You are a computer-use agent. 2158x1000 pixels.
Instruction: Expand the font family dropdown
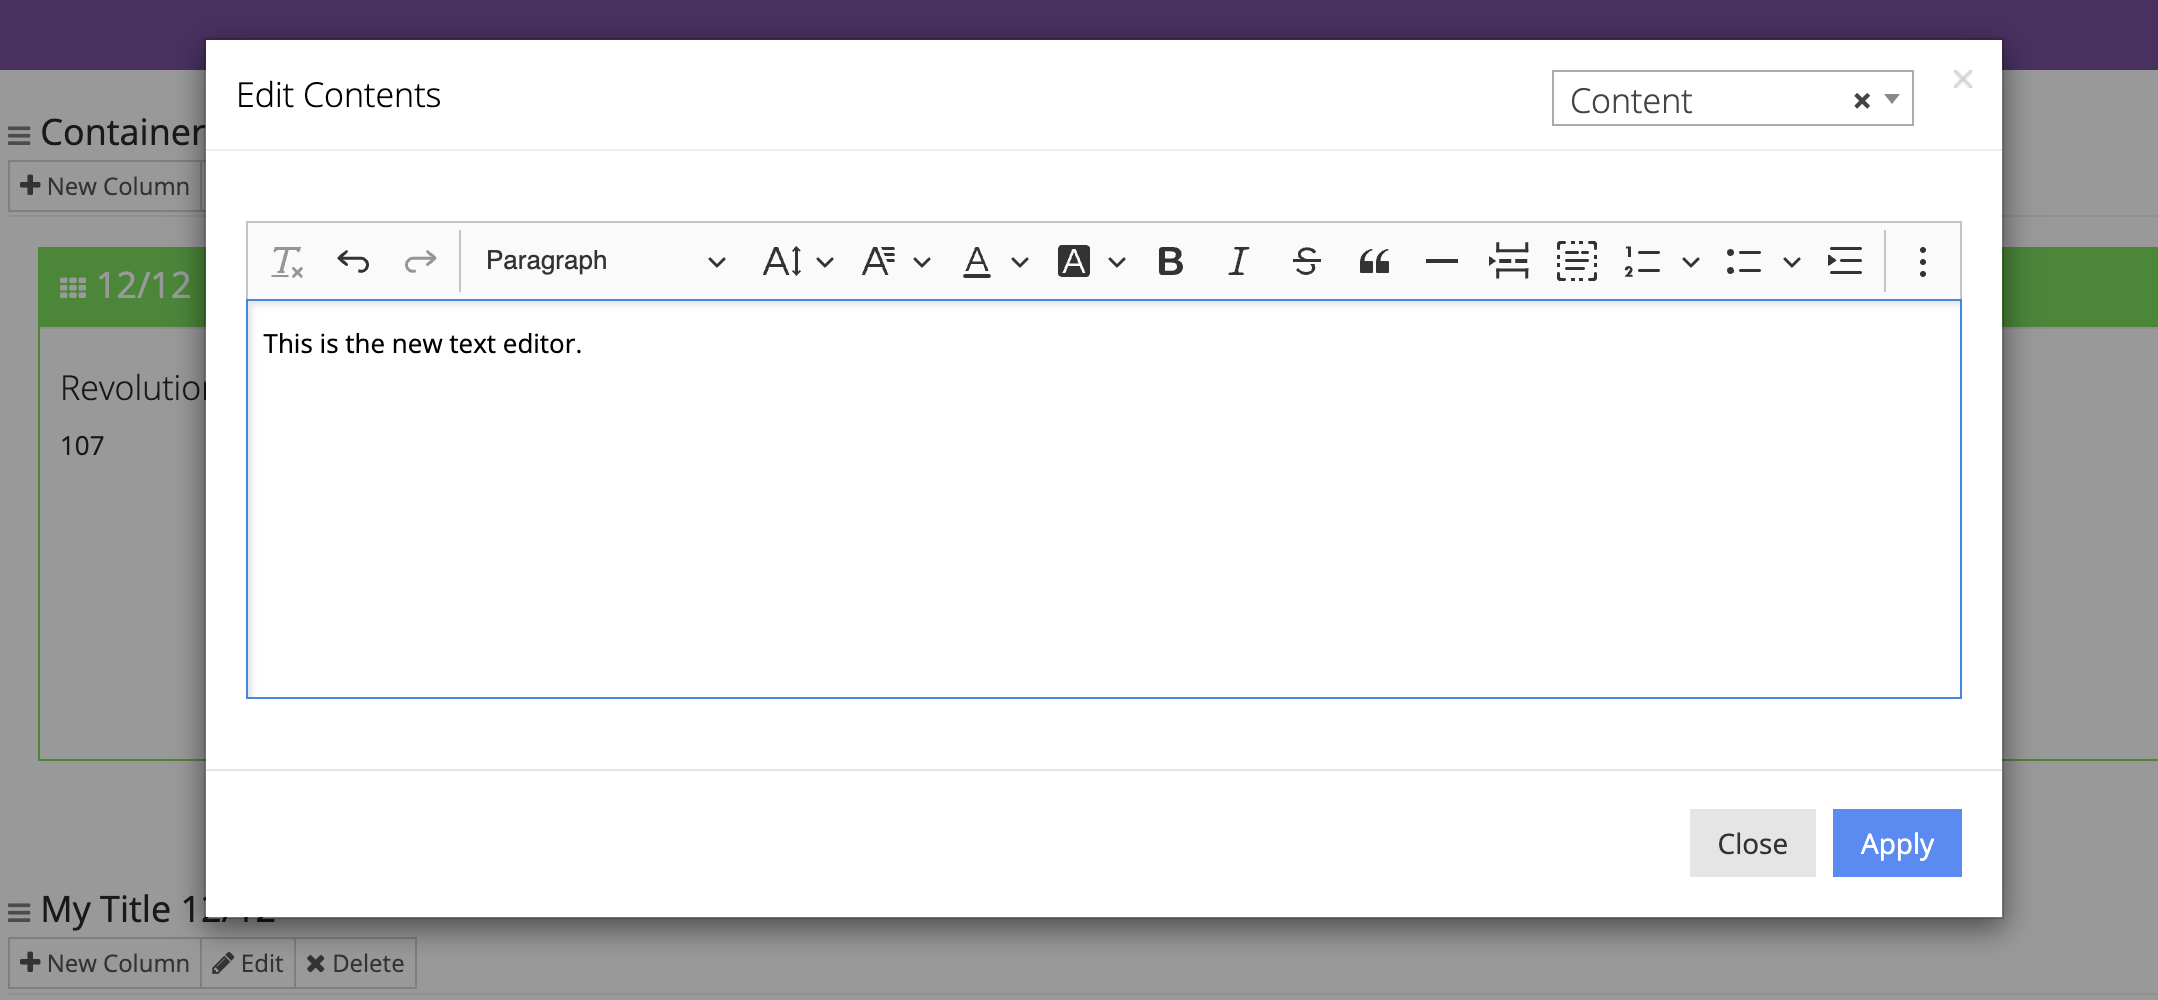coord(896,262)
